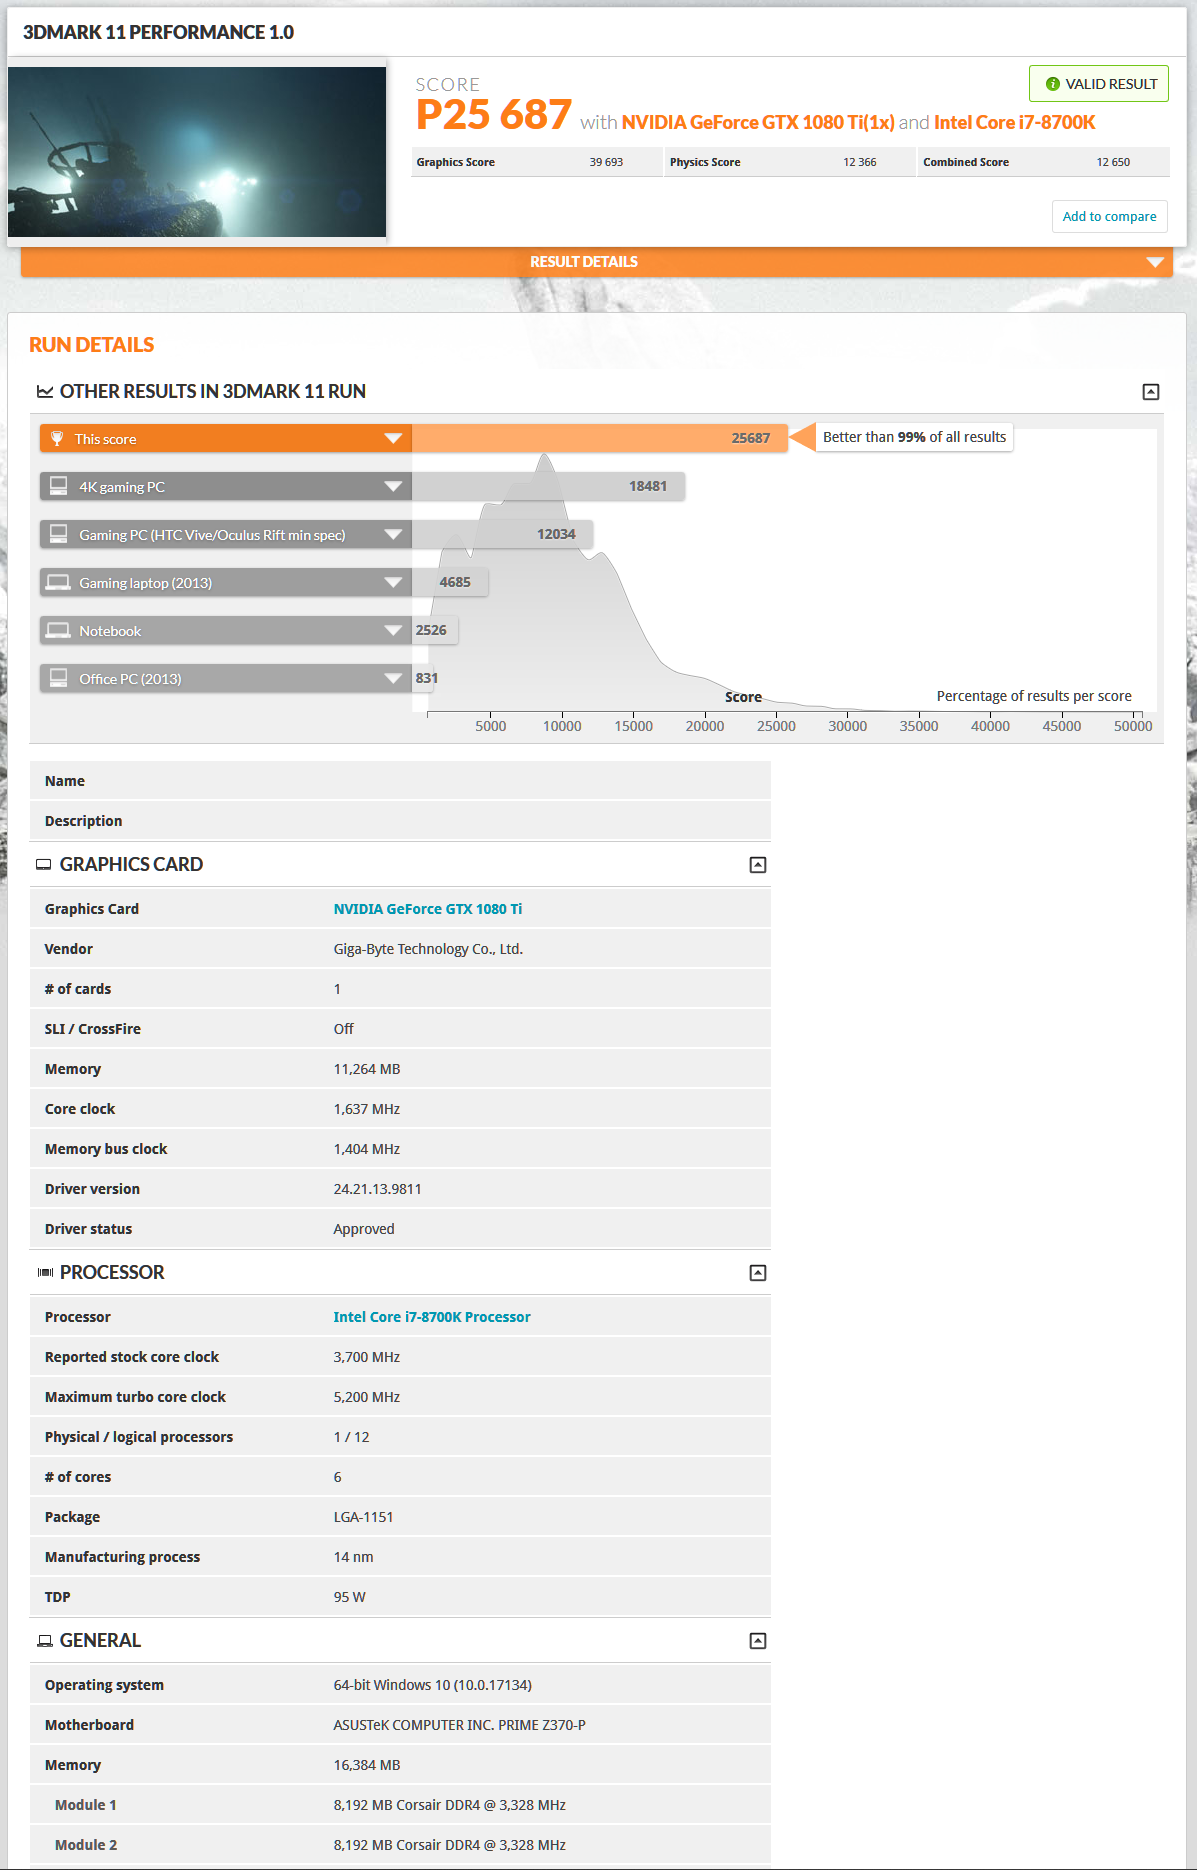Click the 18481 bar for 4K gaming PC
This screenshot has width=1197, height=1870.
point(548,486)
